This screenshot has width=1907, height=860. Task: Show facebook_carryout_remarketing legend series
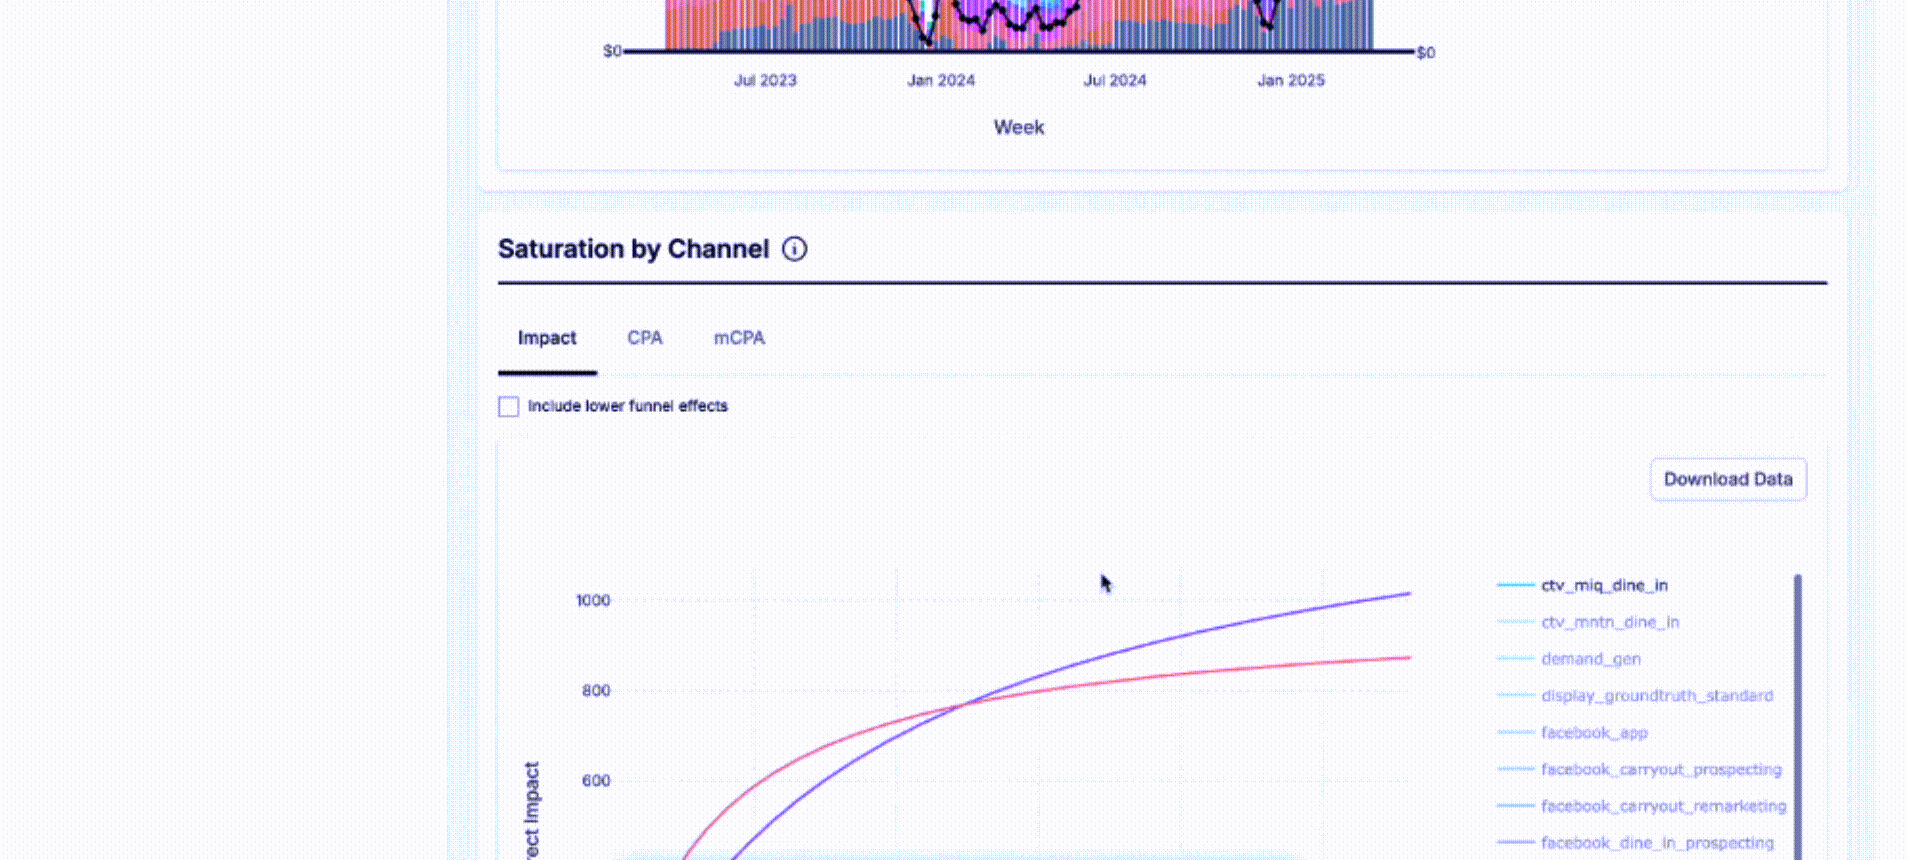[x=1662, y=806]
